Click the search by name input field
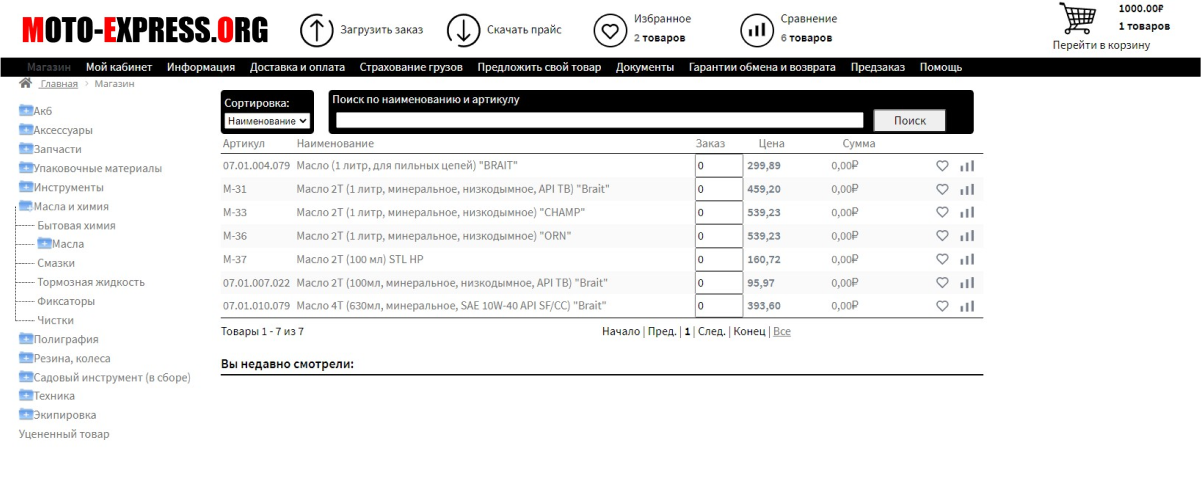This screenshot has width=1201, height=481. (x=599, y=120)
